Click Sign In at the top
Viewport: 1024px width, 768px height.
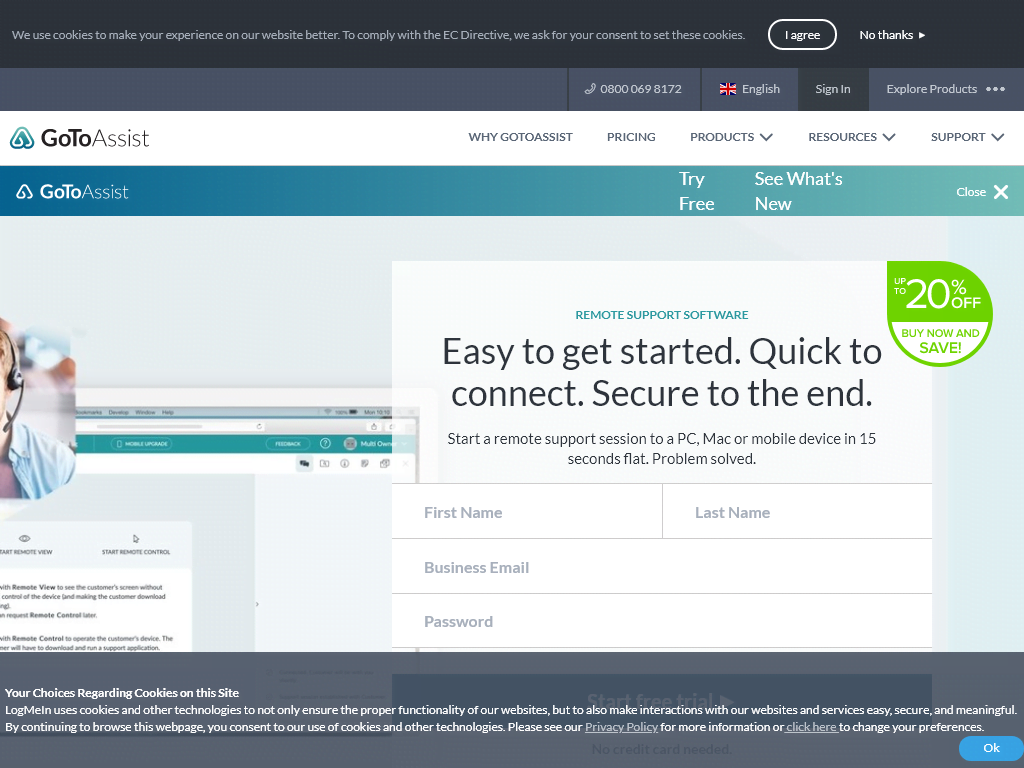[832, 89]
